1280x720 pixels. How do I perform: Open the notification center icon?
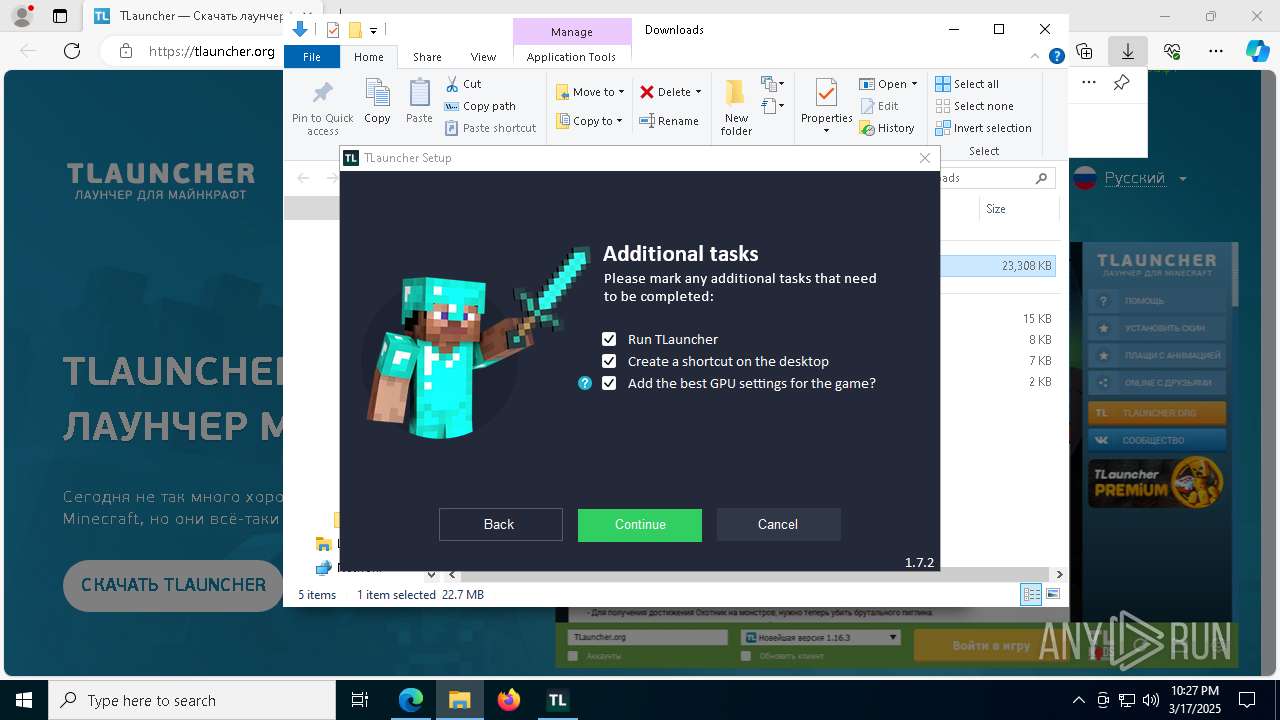coord(1247,700)
